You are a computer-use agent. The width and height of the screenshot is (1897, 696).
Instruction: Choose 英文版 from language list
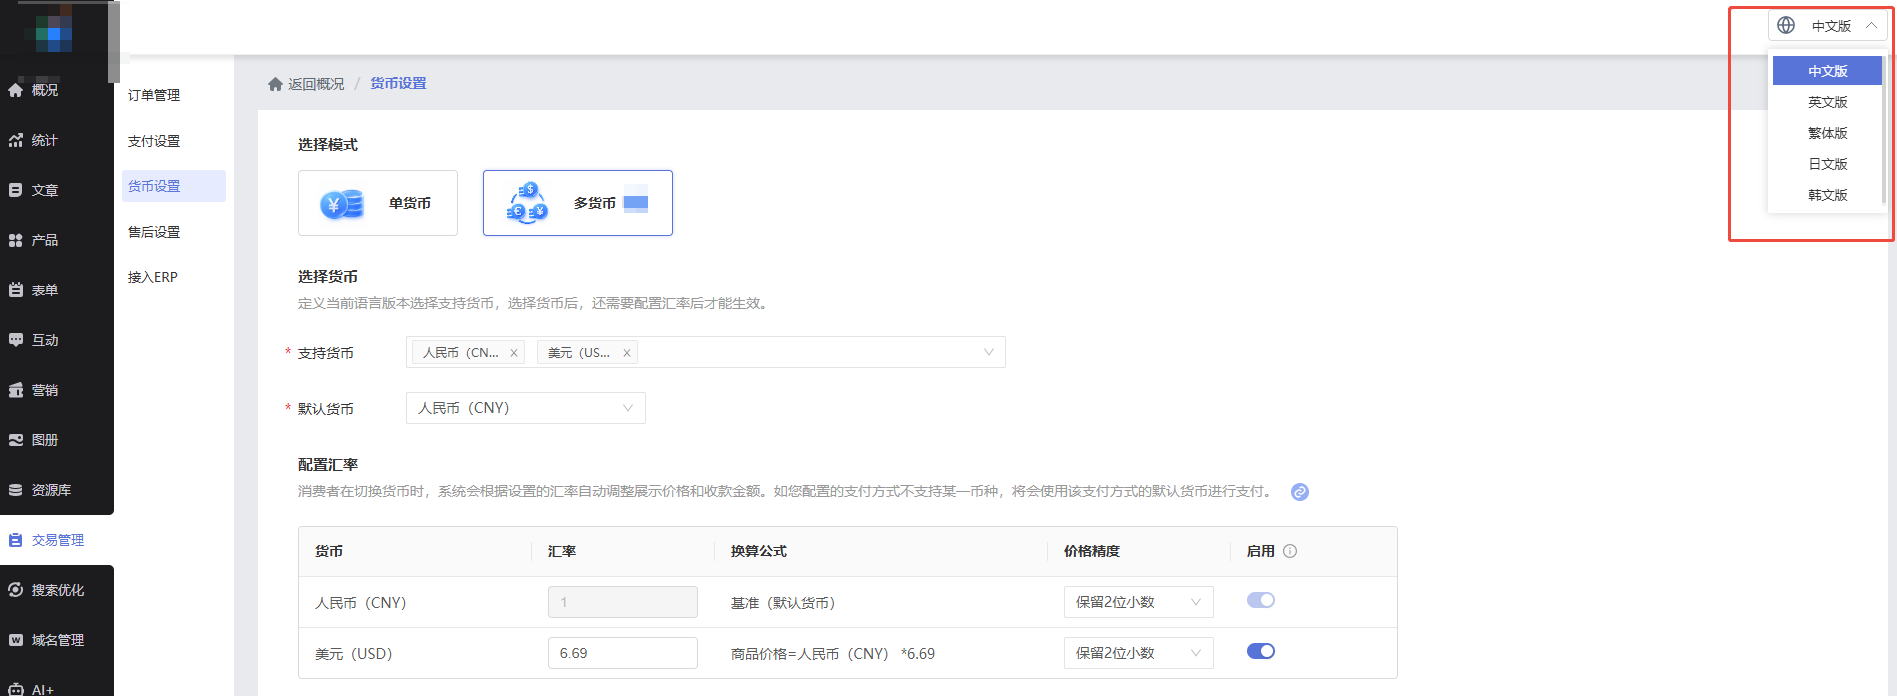[x=1828, y=102]
